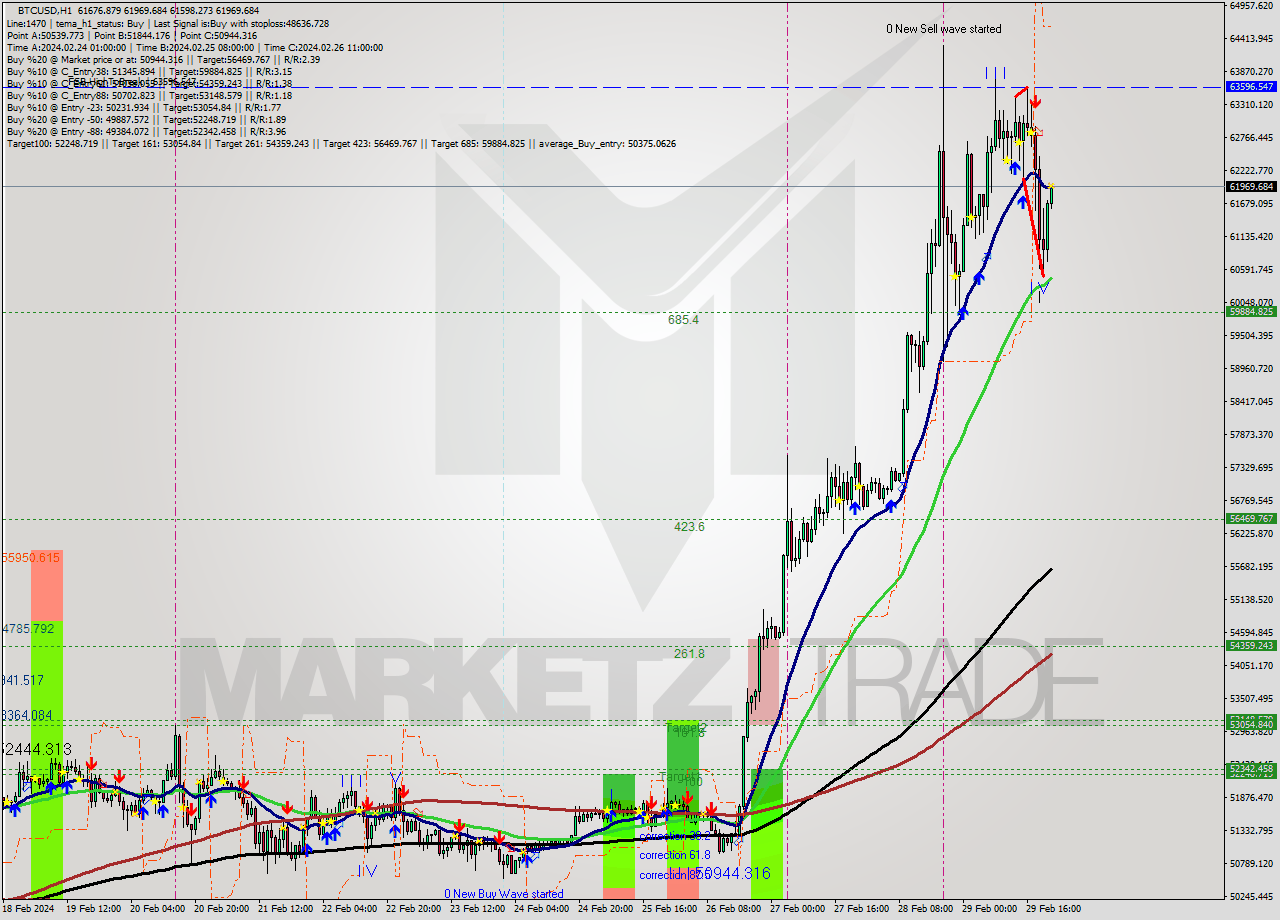Click the '18 Feb 2024' date on time axis
The image size is (1280, 920).
(28, 909)
